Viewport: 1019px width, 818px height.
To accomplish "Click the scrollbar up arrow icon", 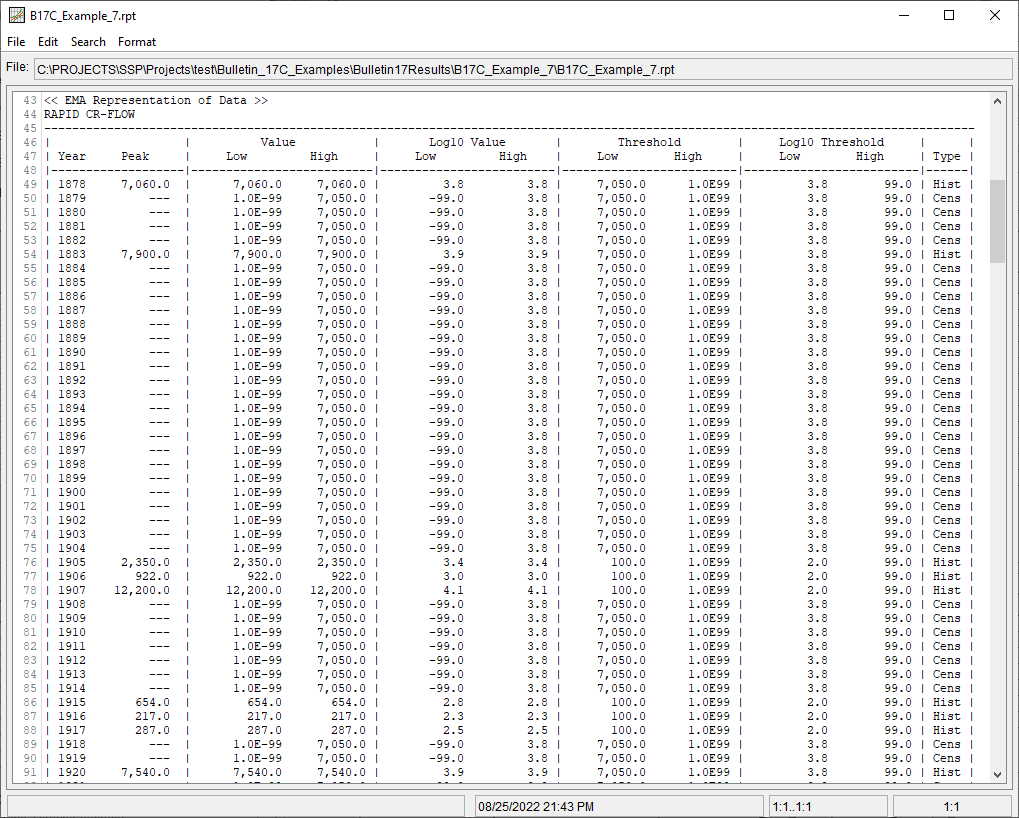I will (x=998, y=99).
